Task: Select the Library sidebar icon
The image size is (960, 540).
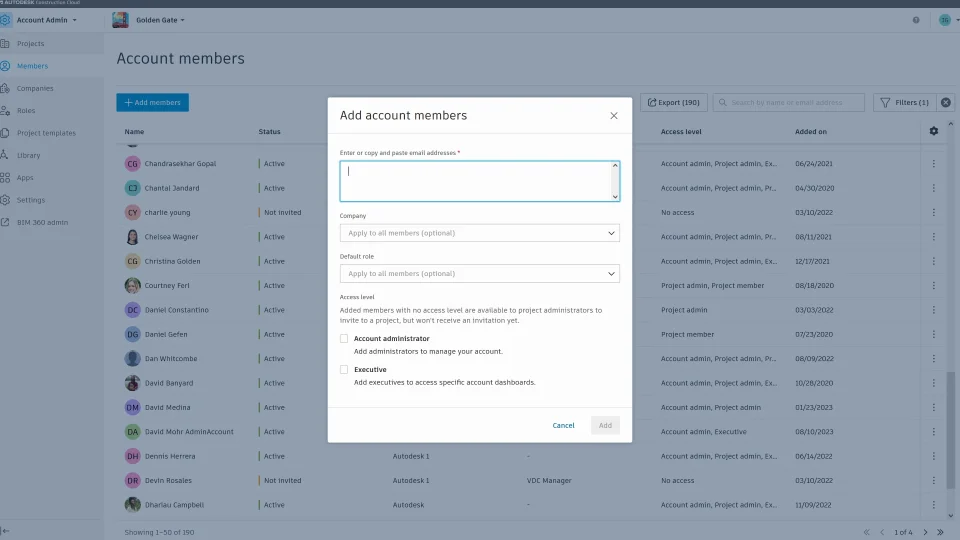Action: (x=6, y=155)
